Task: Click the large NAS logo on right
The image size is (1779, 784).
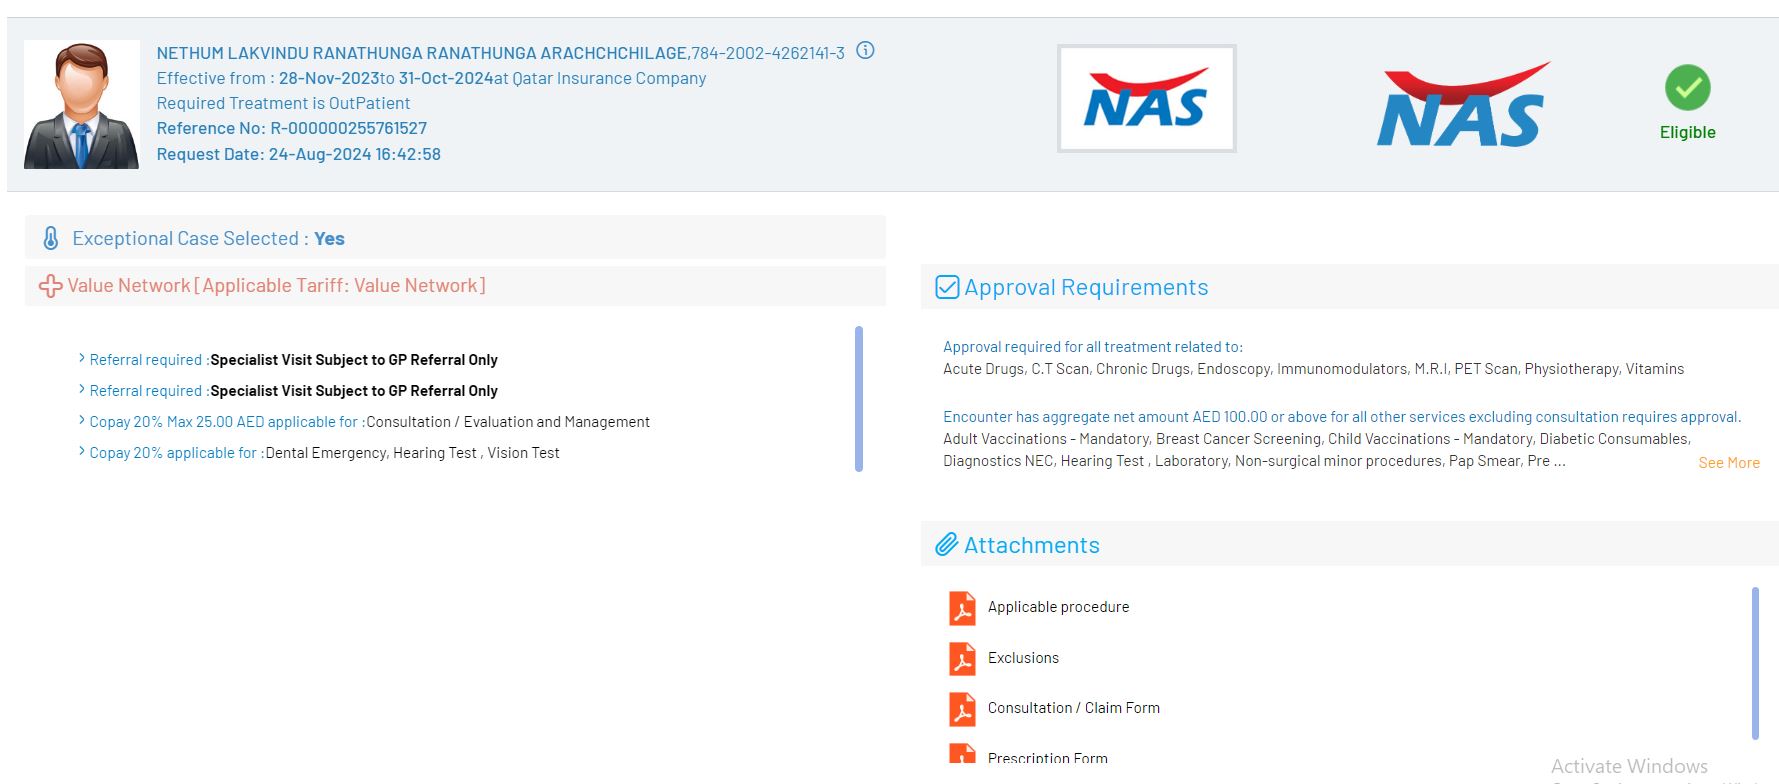Action: [x=1462, y=106]
